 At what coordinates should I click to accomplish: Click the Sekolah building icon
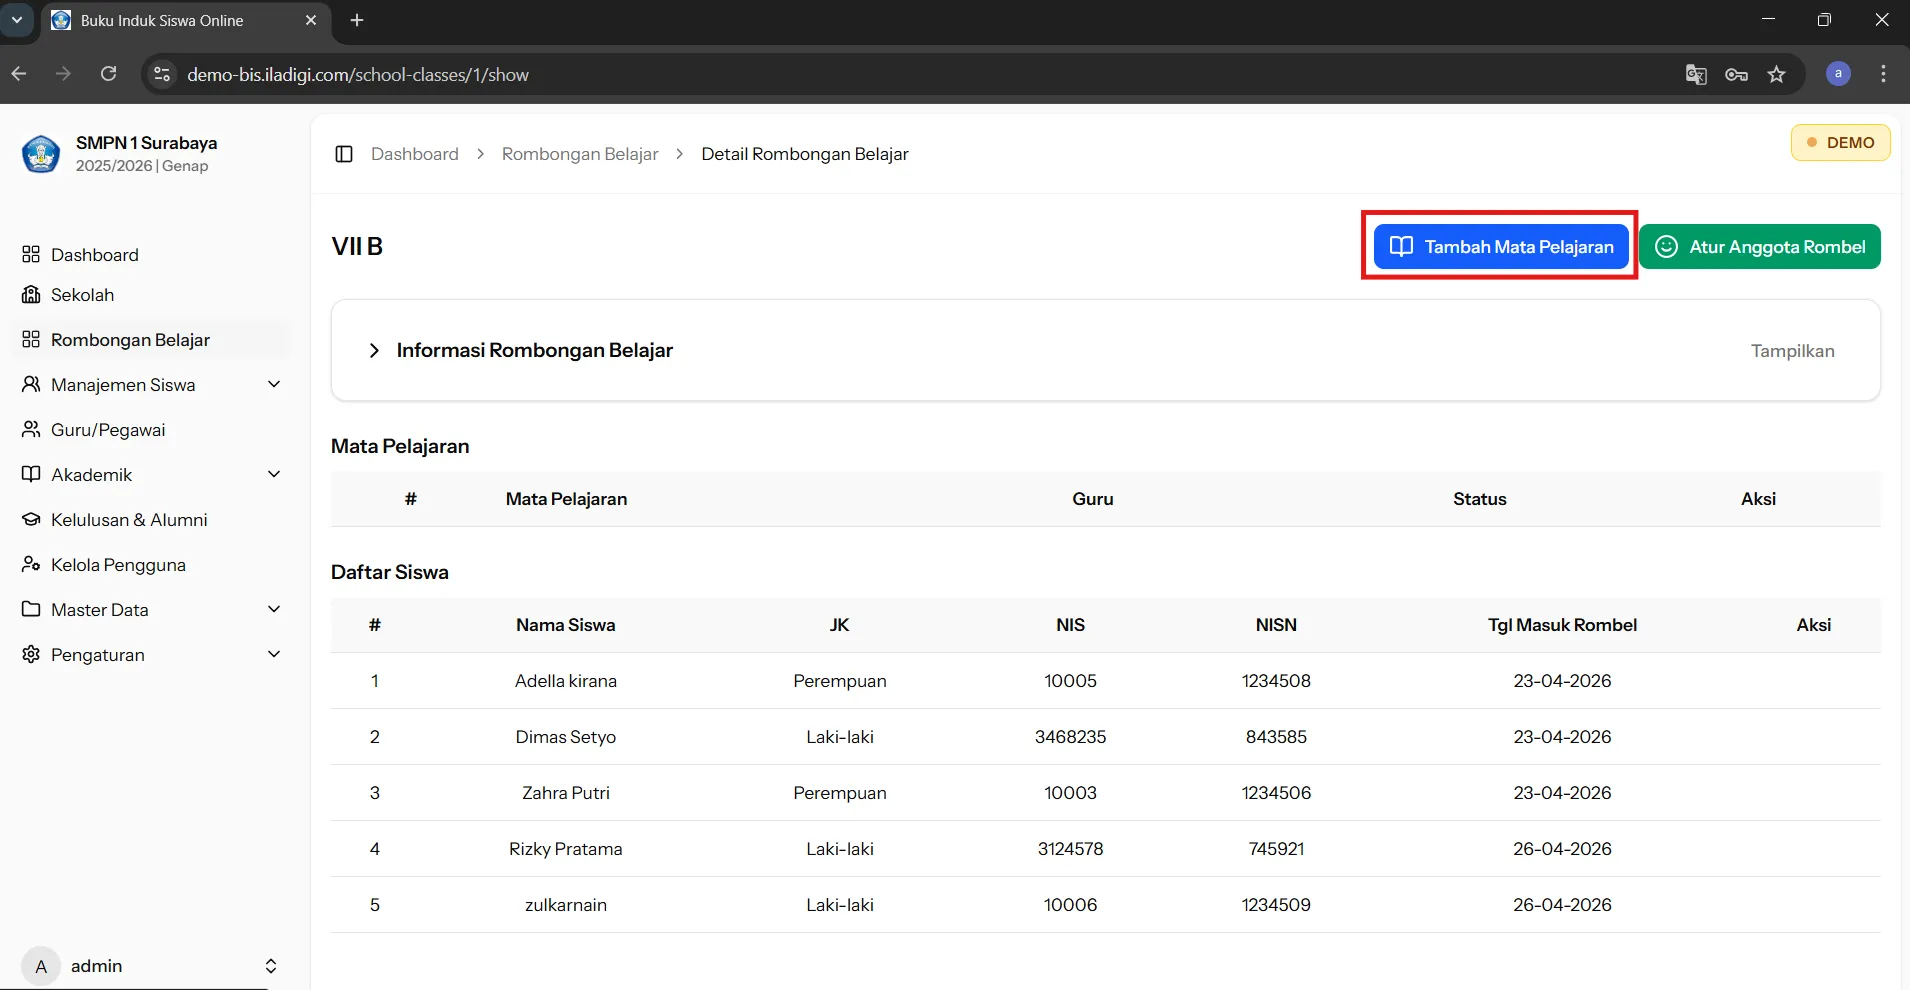coord(31,294)
